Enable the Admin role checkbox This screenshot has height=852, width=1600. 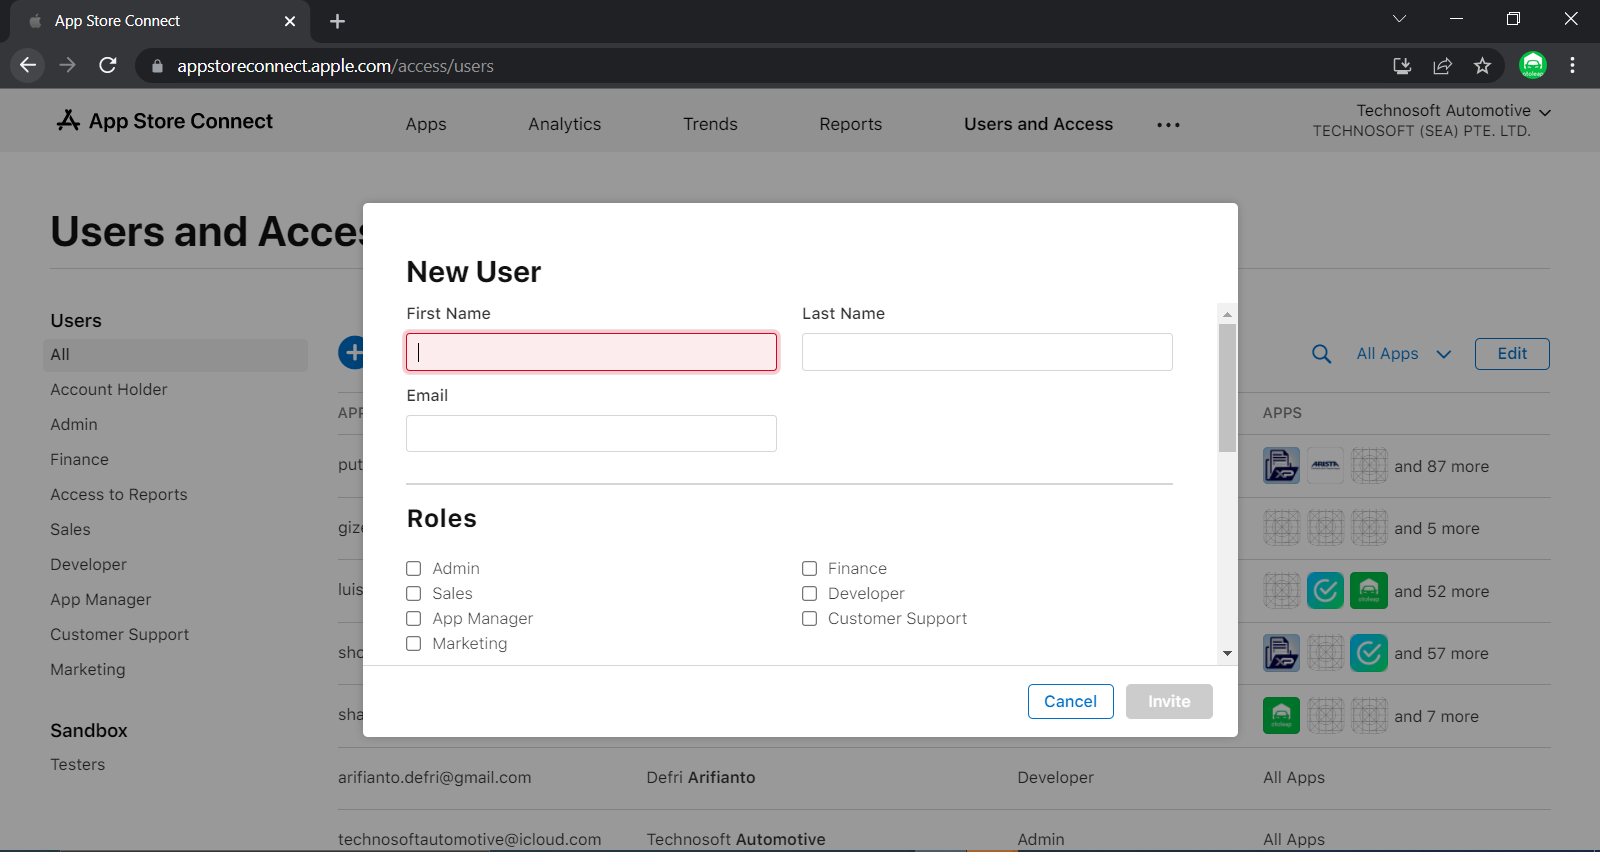coord(414,569)
